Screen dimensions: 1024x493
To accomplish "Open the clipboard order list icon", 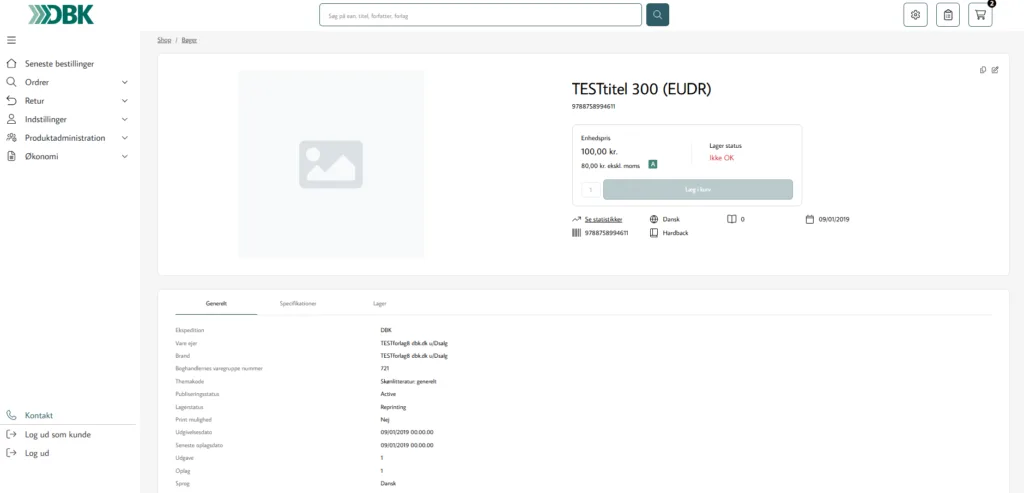I will coord(948,15).
